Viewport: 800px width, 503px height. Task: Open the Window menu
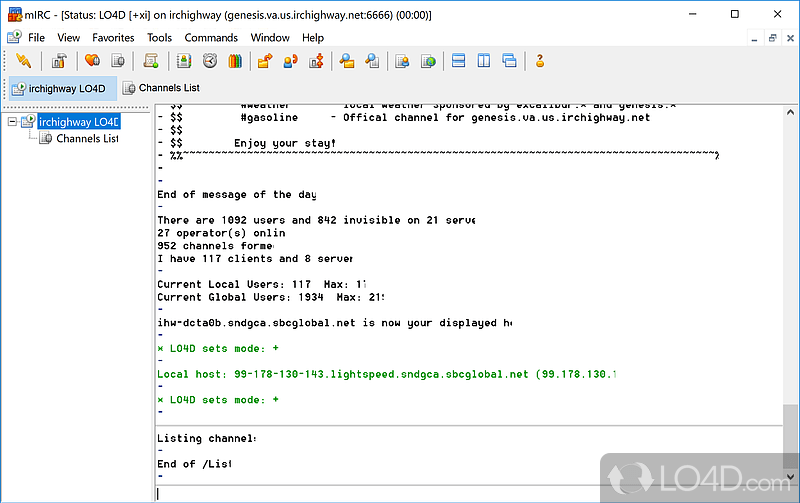point(270,38)
